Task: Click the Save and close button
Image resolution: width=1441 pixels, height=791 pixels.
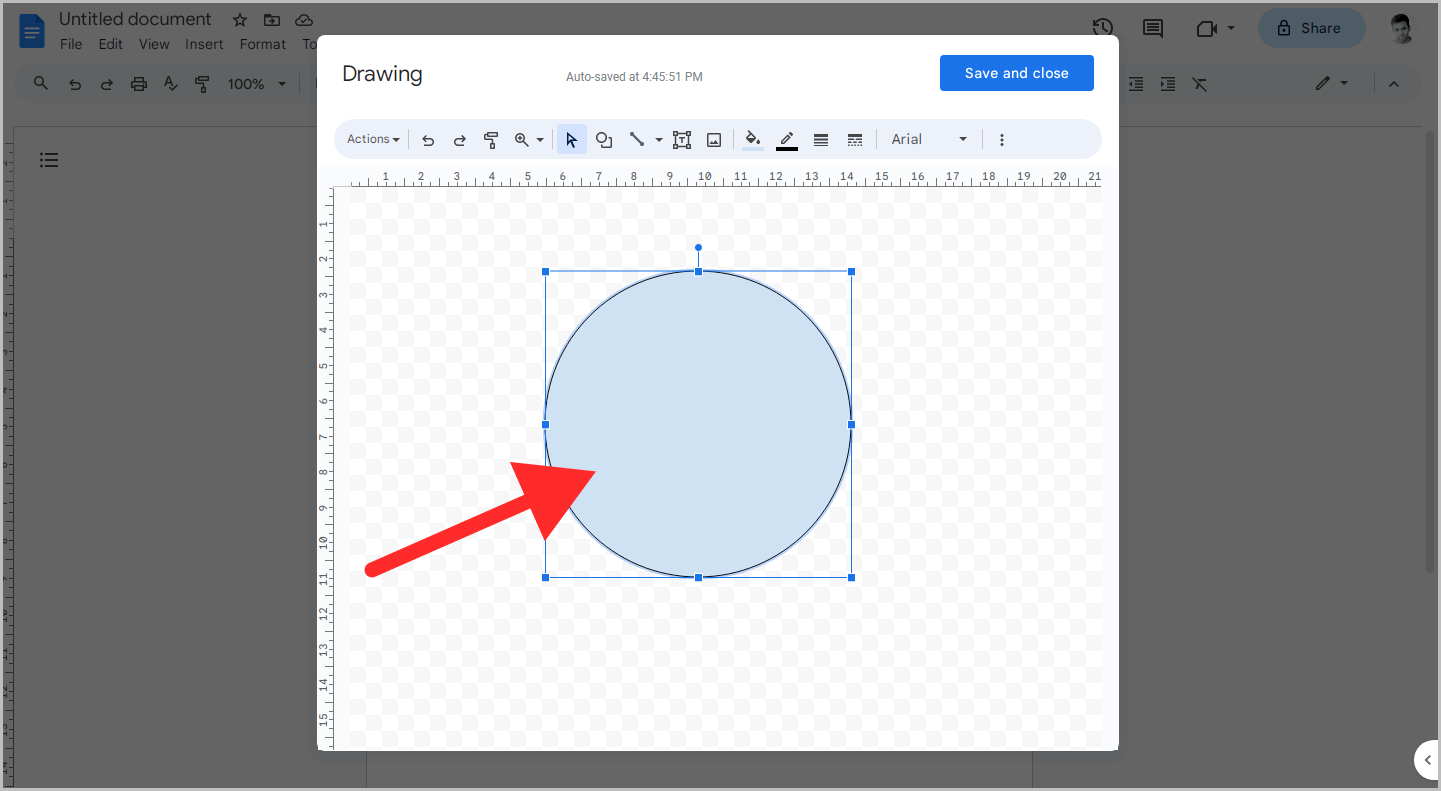Action: (x=1016, y=73)
